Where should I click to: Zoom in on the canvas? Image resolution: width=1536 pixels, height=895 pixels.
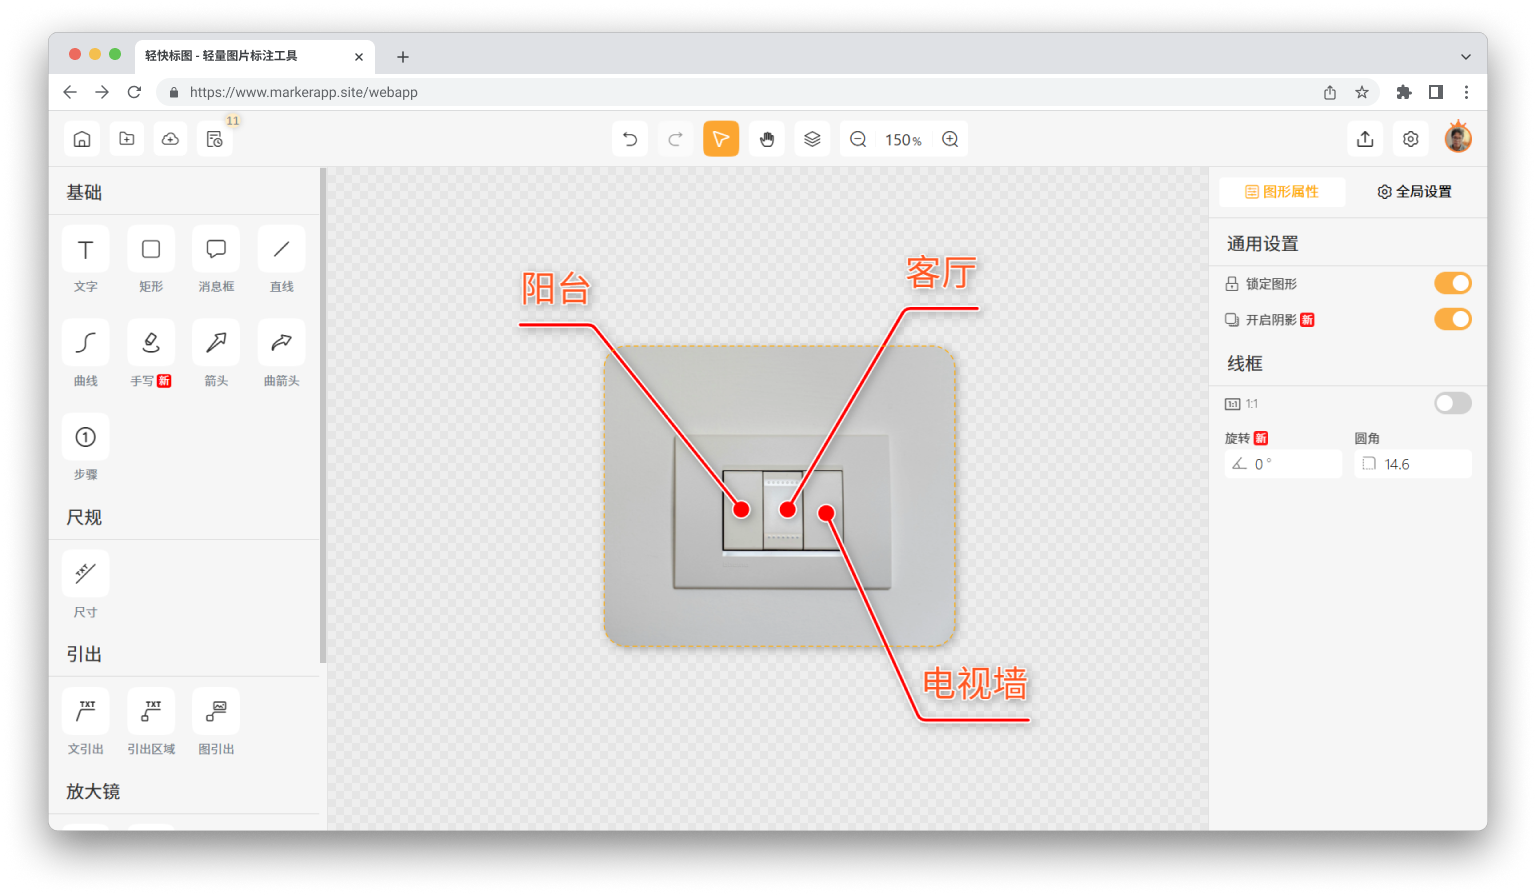point(950,139)
